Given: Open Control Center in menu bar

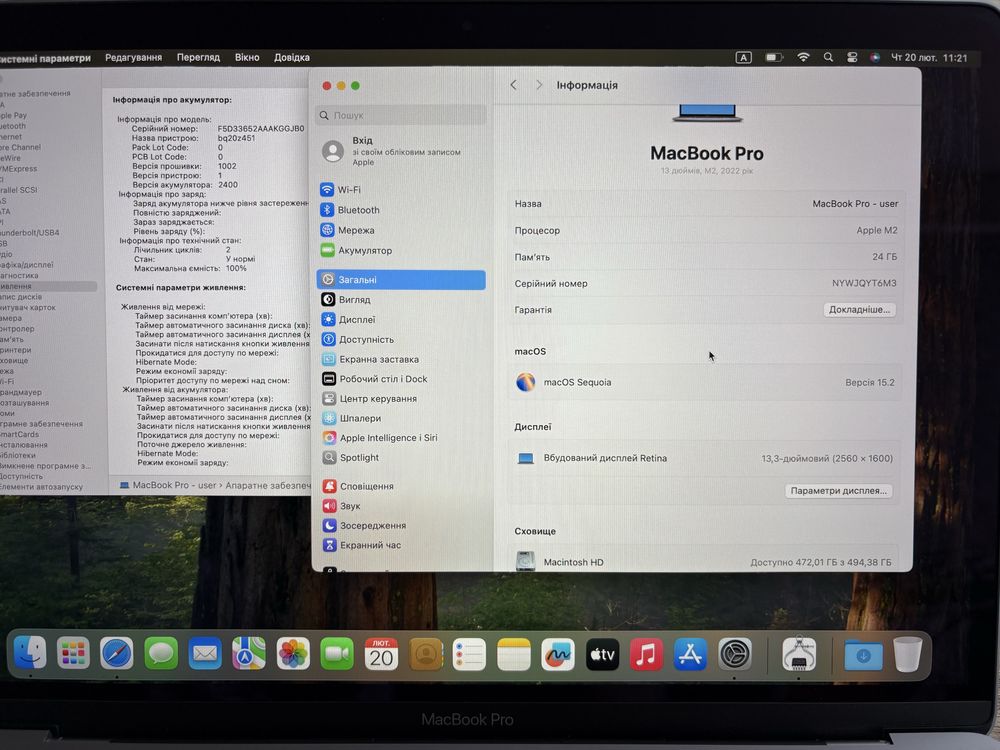Looking at the screenshot, I should [x=852, y=57].
